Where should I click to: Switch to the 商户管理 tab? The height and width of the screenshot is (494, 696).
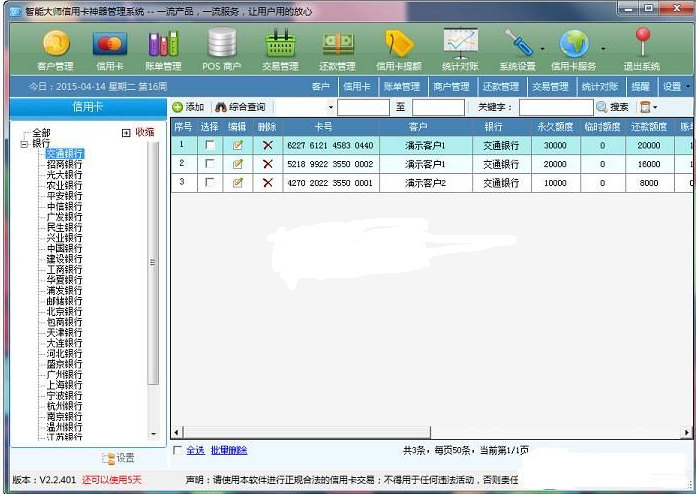[451, 87]
